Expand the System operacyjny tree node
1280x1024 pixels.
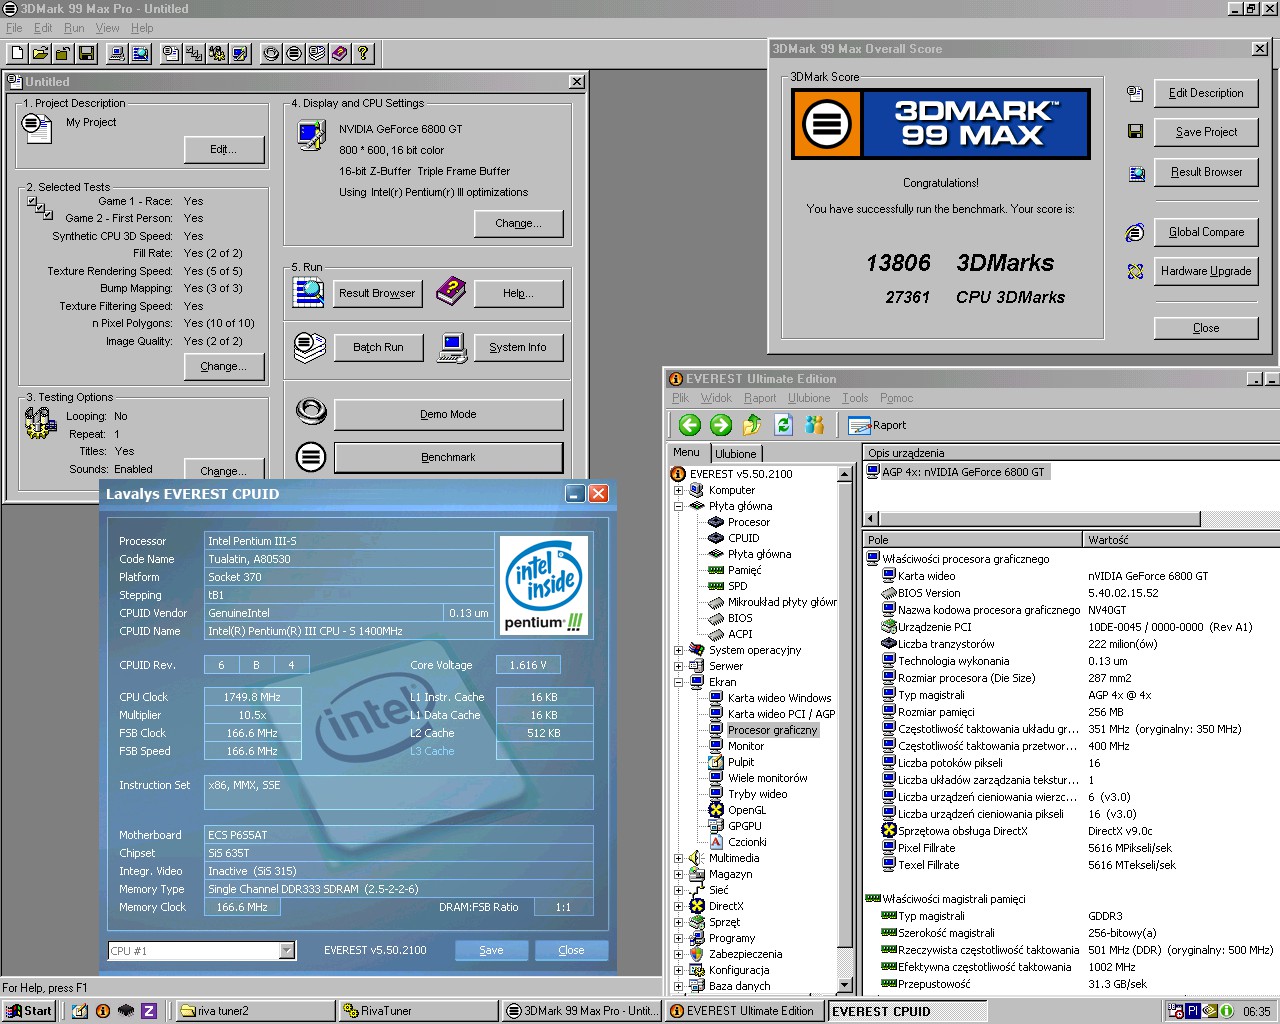[x=679, y=650]
